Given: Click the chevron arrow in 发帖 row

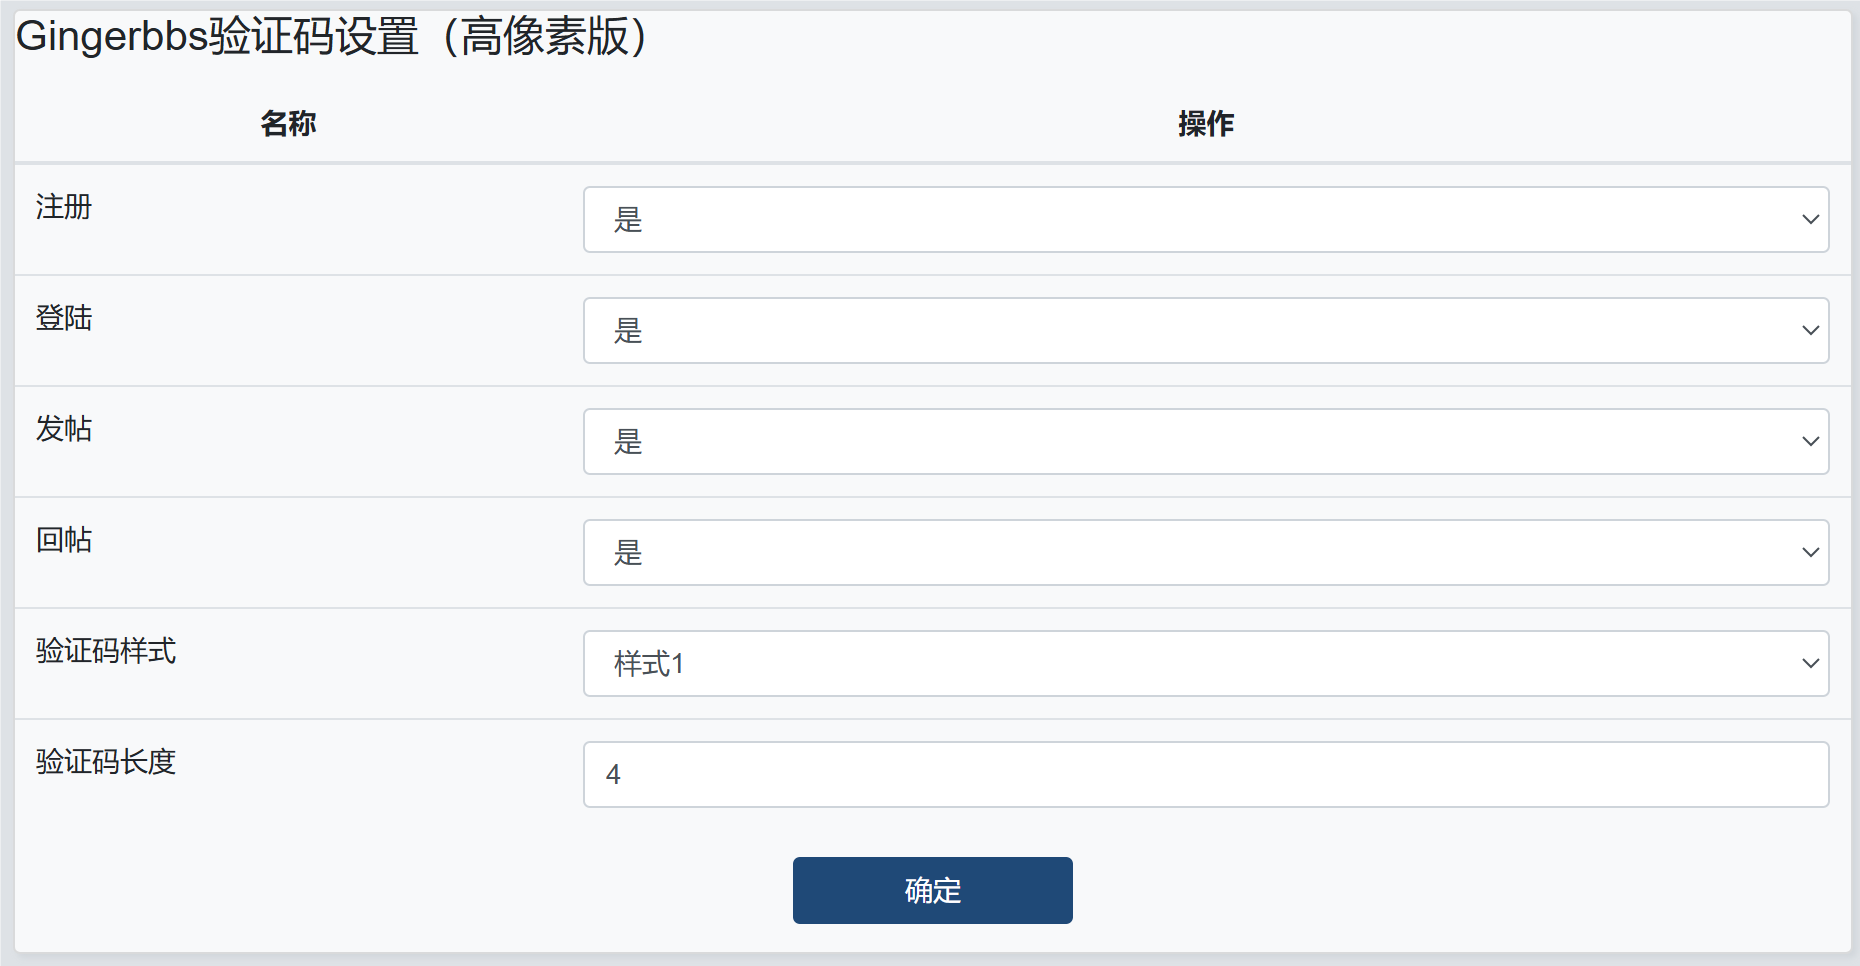Looking at the screenshot, I should pyautogui.click(x=1810, y=442).
